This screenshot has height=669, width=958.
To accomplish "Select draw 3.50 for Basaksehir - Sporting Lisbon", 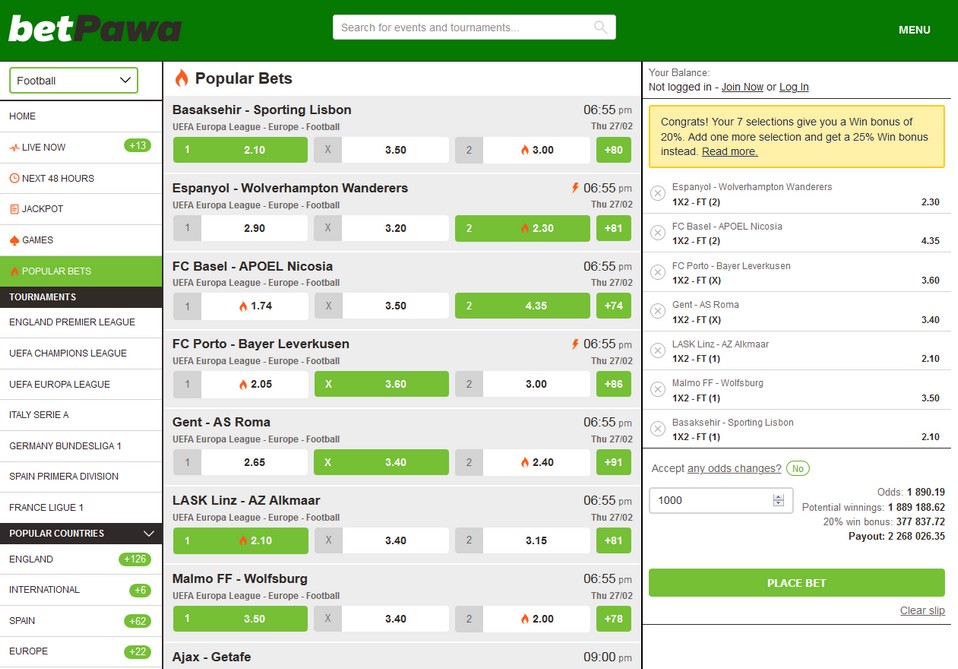I will point(381,150).
